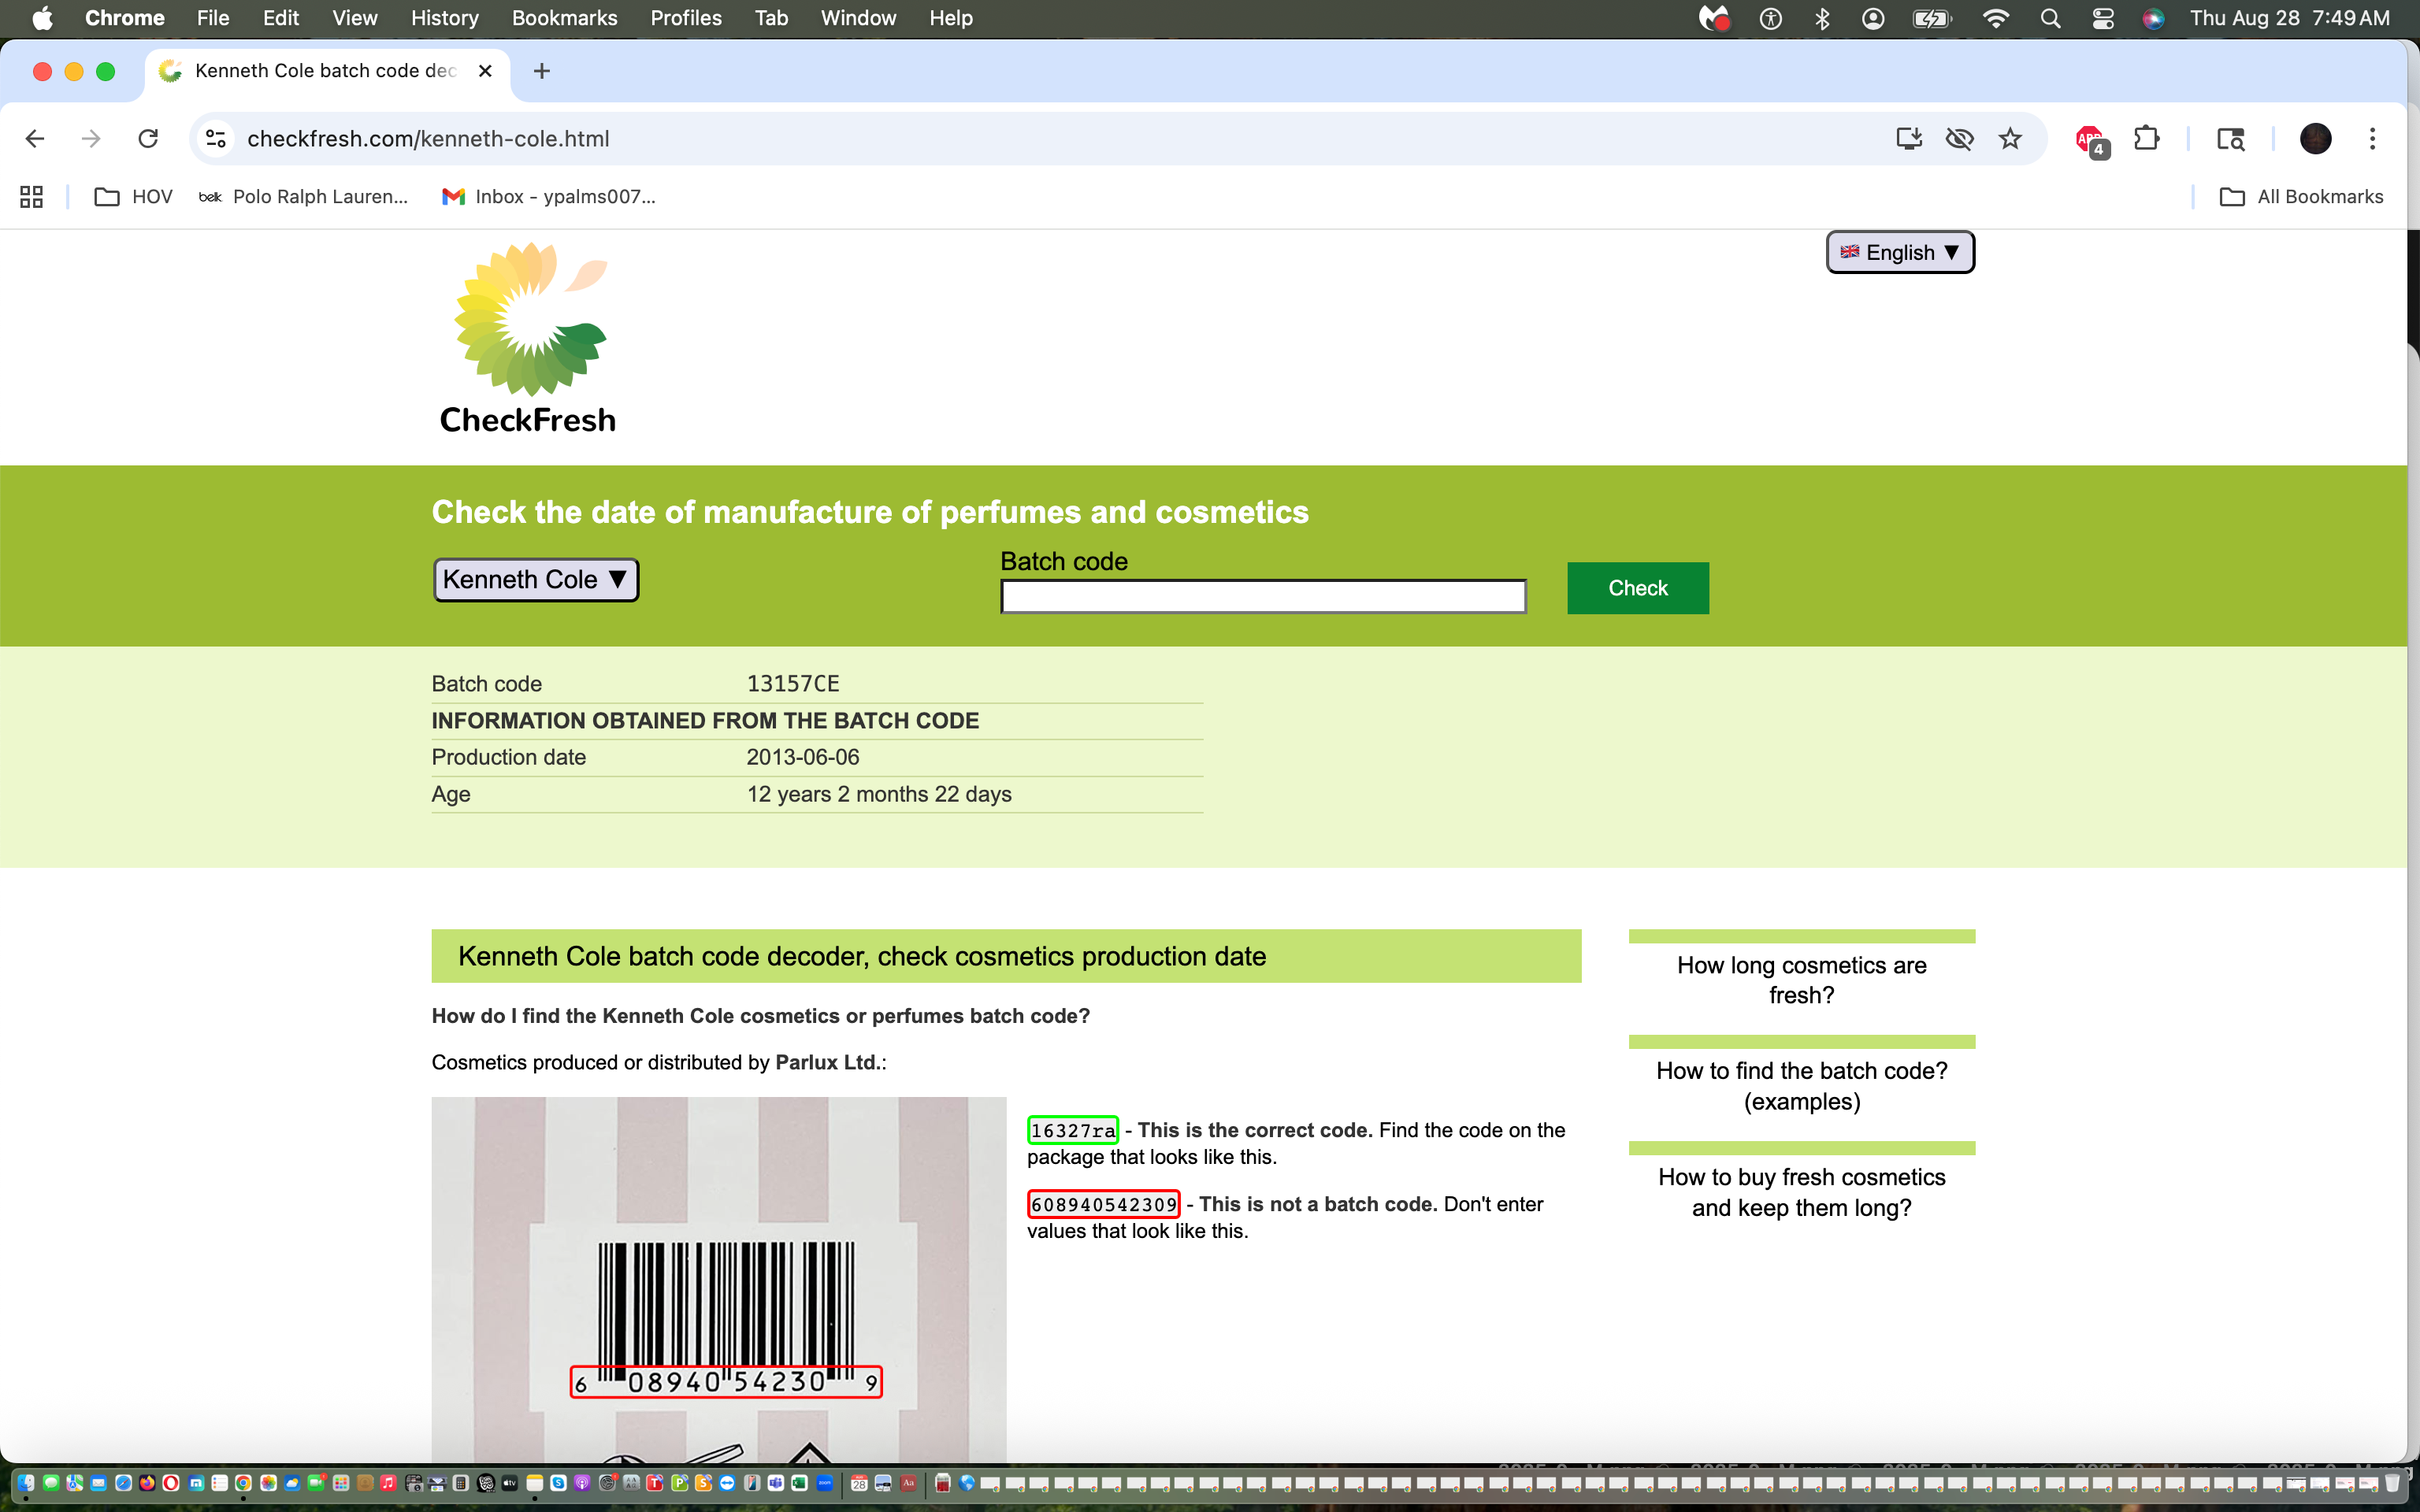Open the apps grid icon in bookmarks bar
This screenshot has width=2420, height=1512.
[x=32, y=197]
